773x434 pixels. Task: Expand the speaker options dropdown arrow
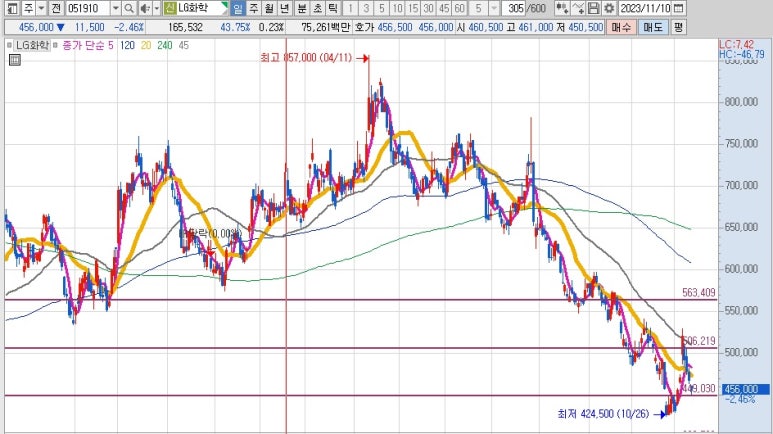156,8
